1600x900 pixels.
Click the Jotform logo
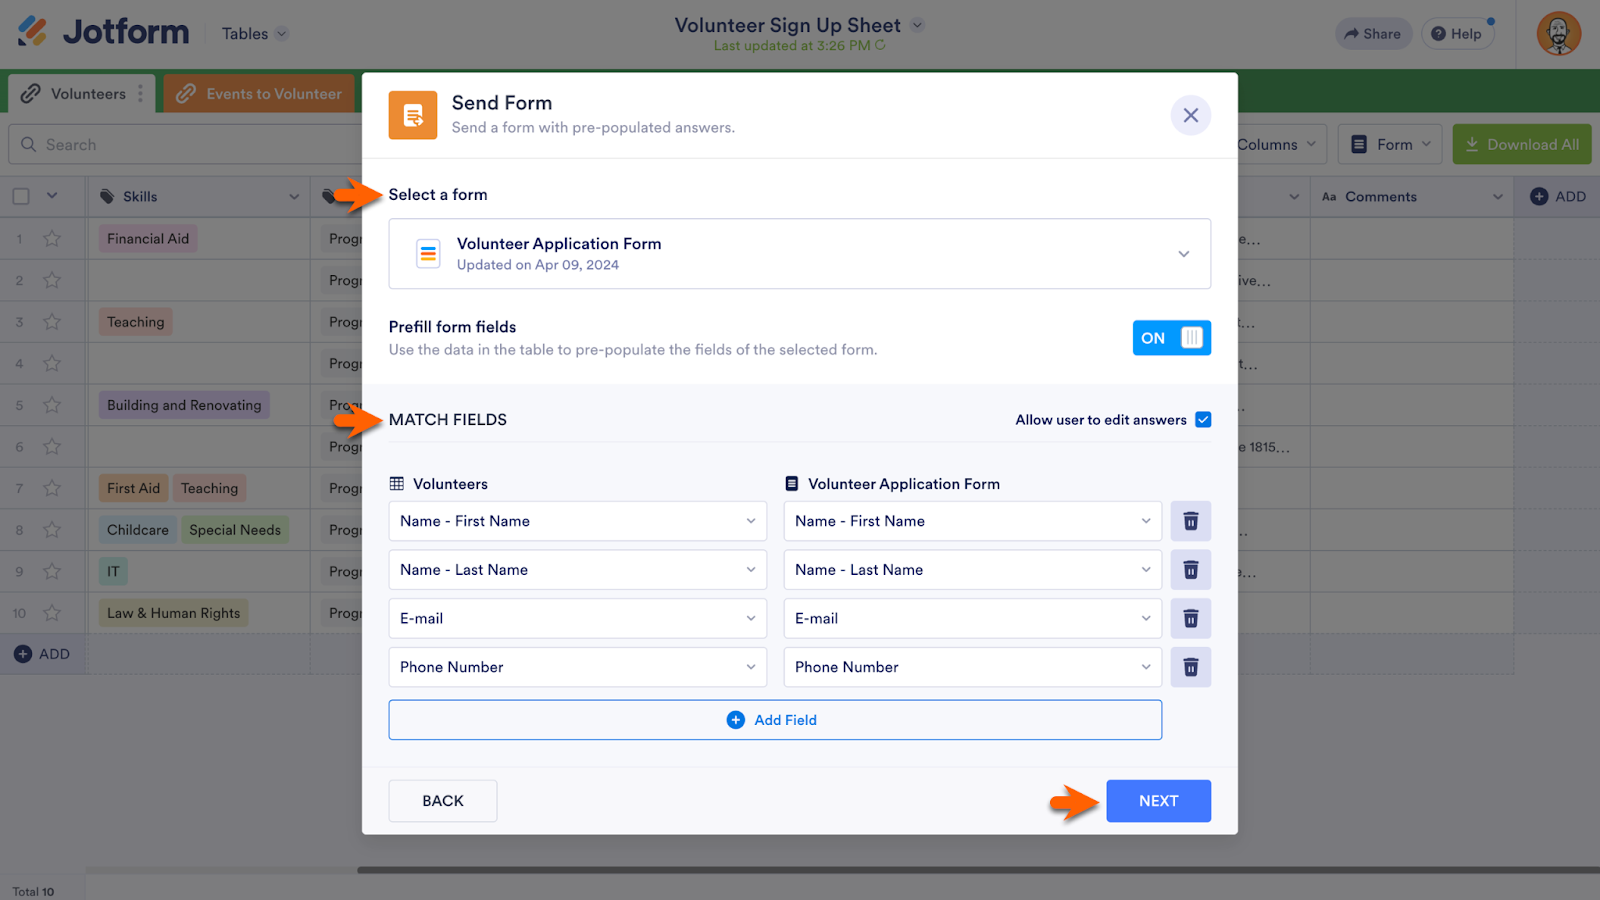[104, 32]
